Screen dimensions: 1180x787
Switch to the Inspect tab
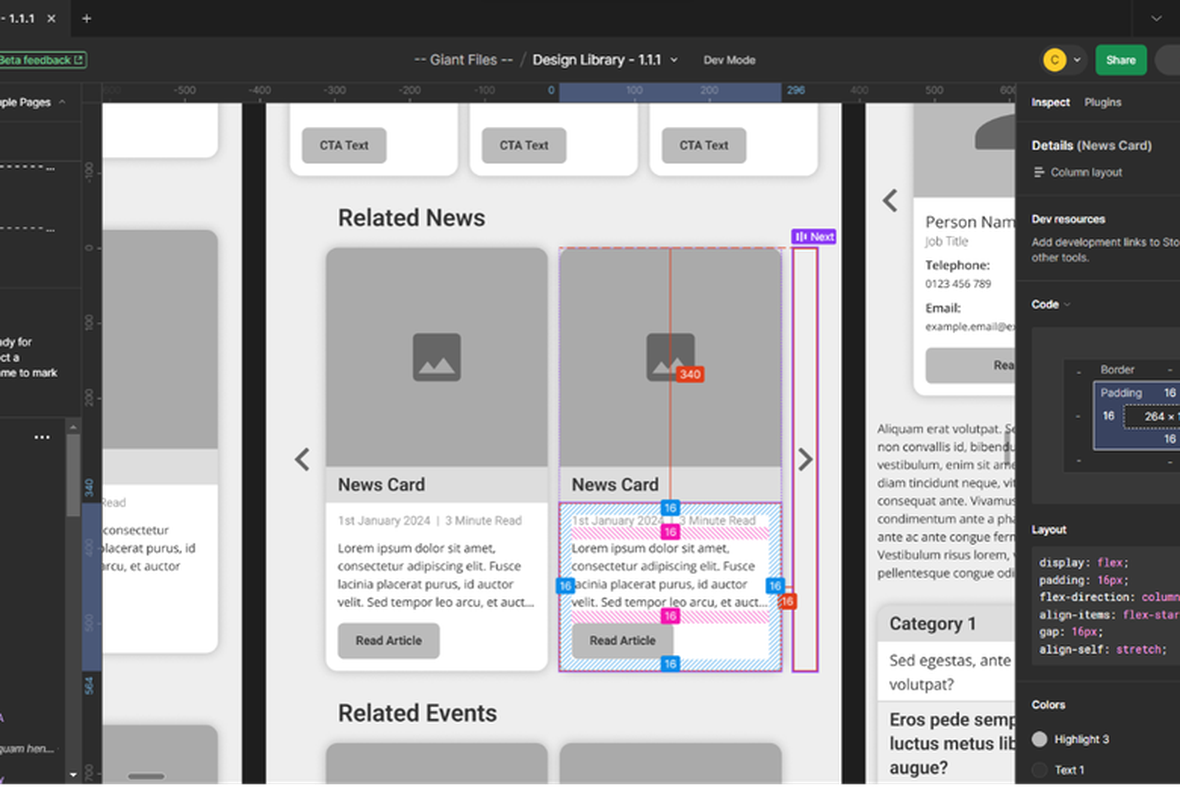pos(1051,102)
